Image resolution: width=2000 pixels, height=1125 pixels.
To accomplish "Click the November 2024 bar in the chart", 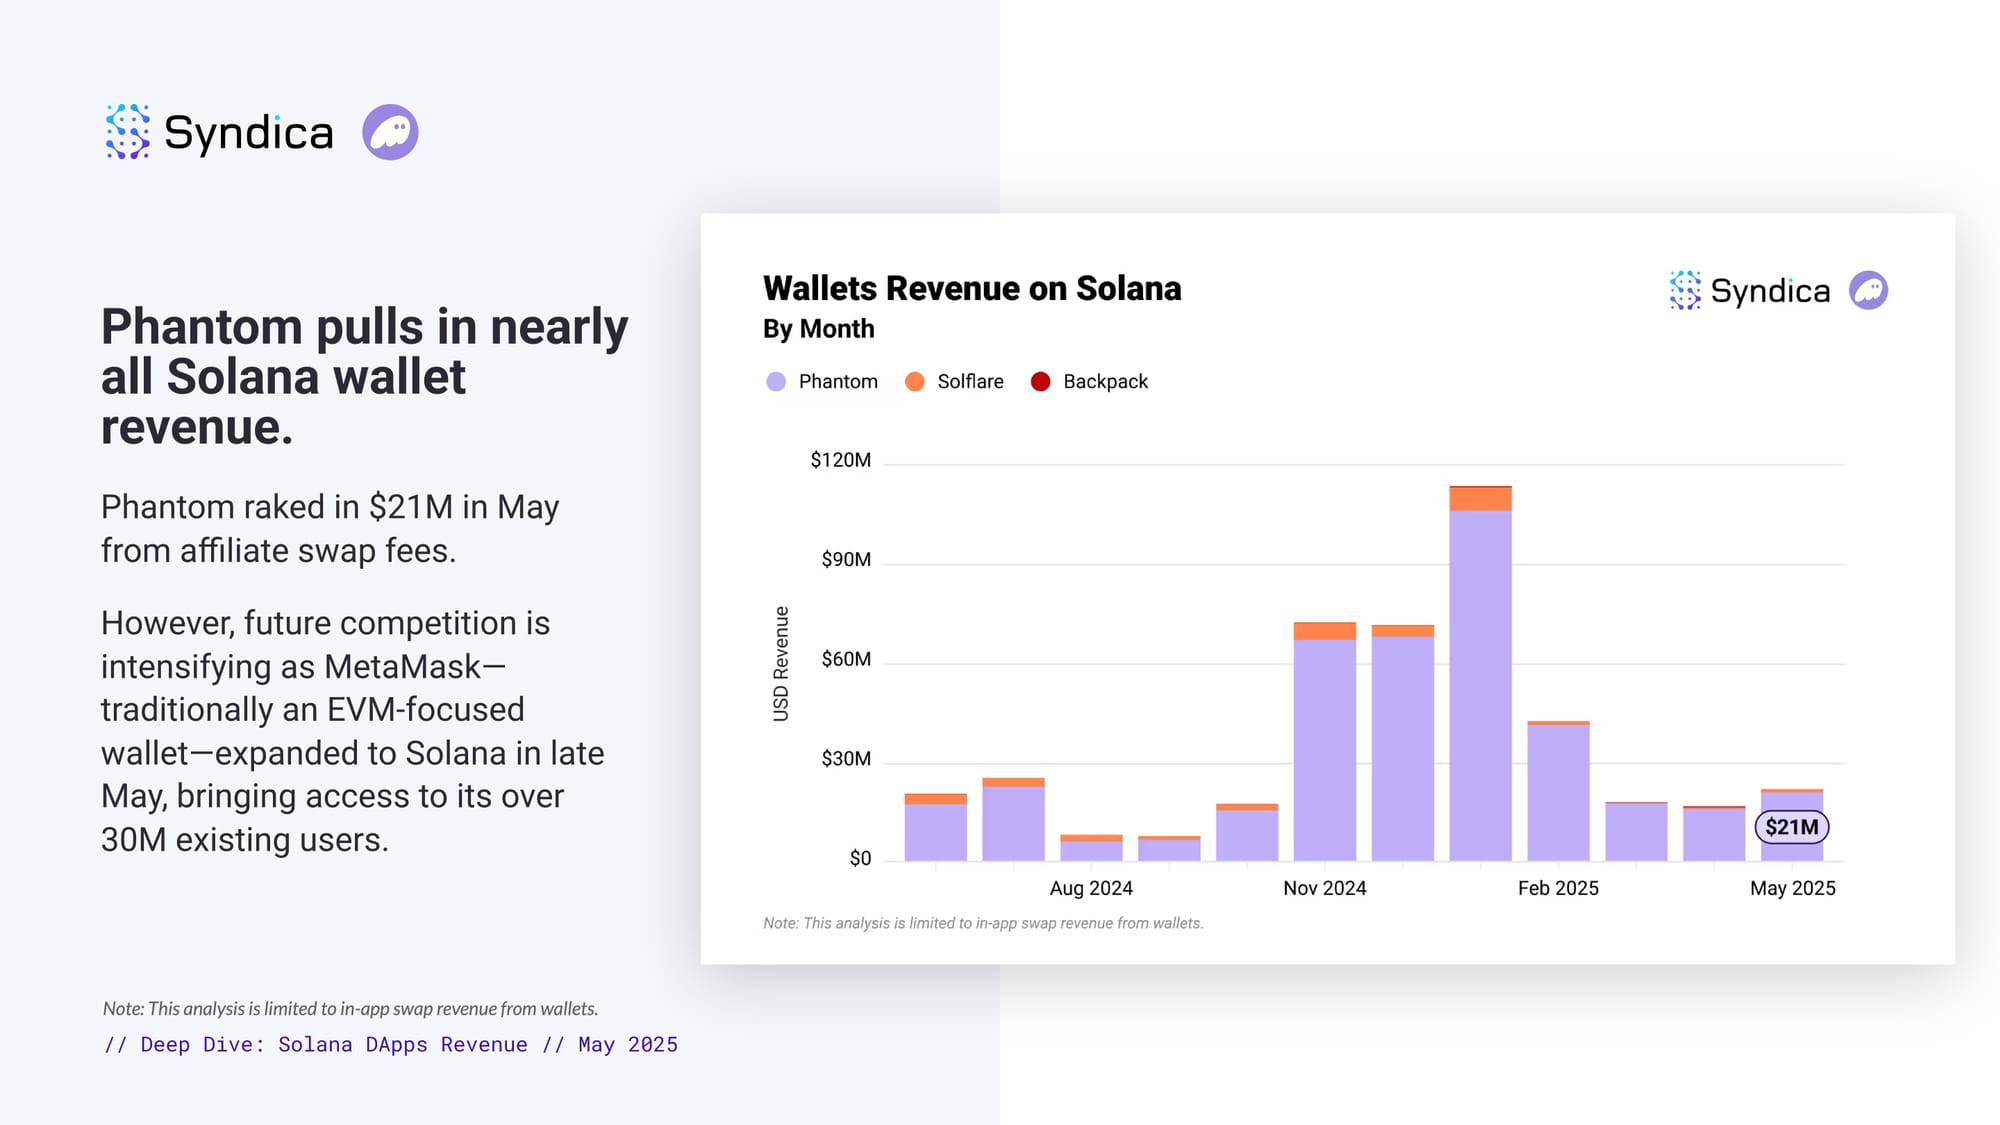I will point(1324,741).
